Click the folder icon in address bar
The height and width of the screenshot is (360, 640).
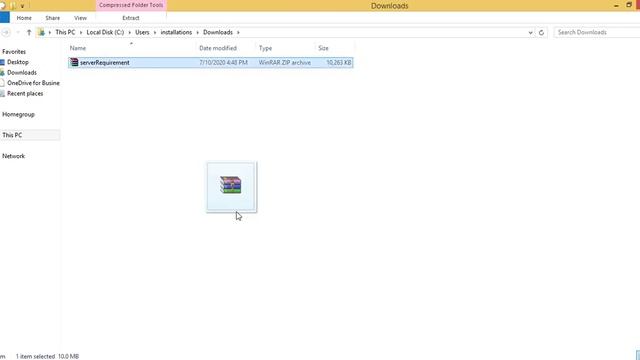(41, 32)
